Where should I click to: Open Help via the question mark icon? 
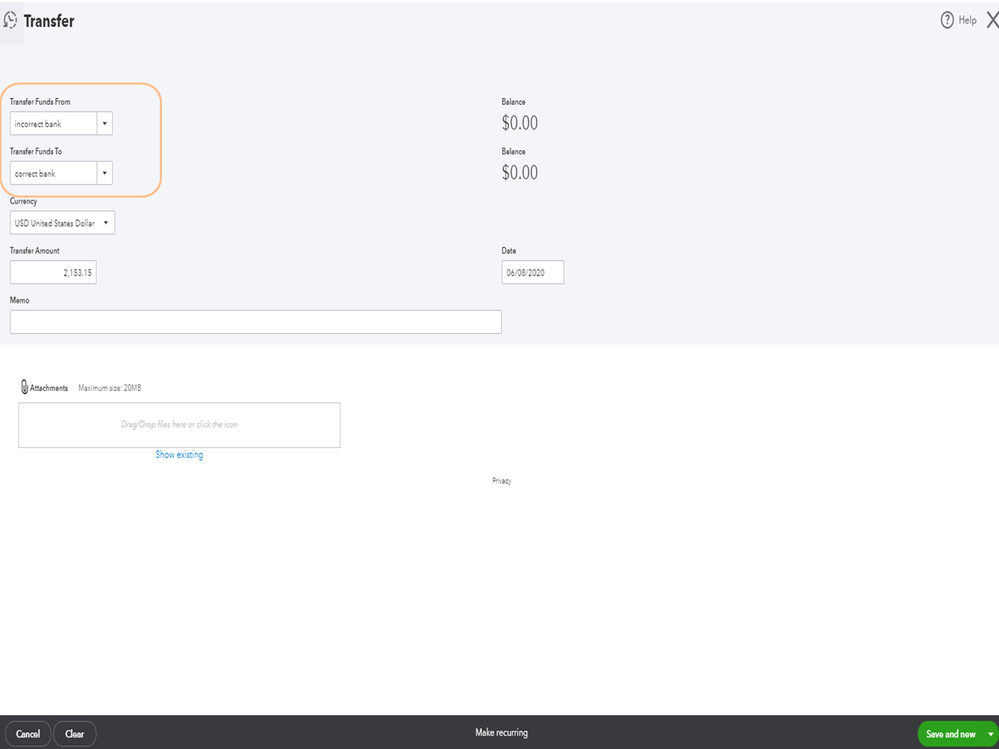point(947,20)
